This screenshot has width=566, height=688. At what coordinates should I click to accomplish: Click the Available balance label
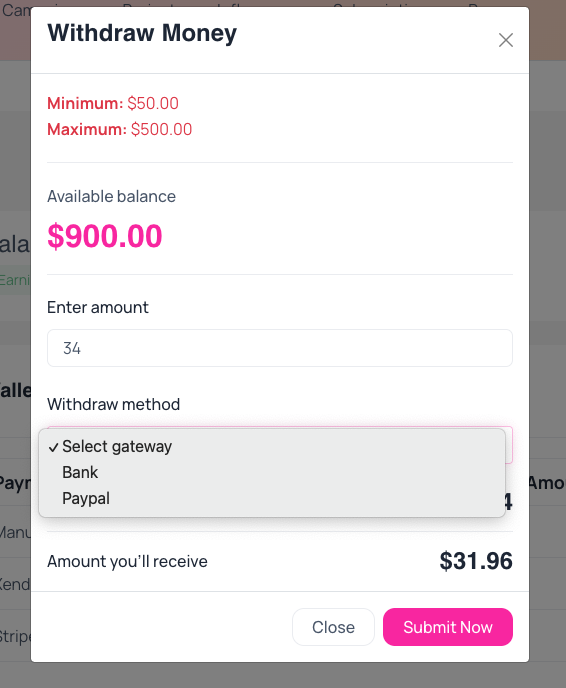tap(111, 197)
